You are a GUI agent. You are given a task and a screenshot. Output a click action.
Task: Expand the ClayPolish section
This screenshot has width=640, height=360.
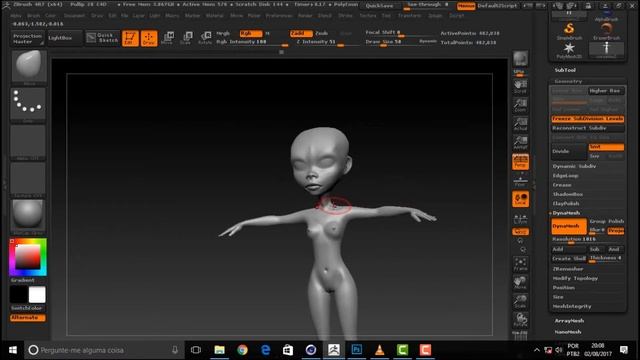tap(566, 203)
